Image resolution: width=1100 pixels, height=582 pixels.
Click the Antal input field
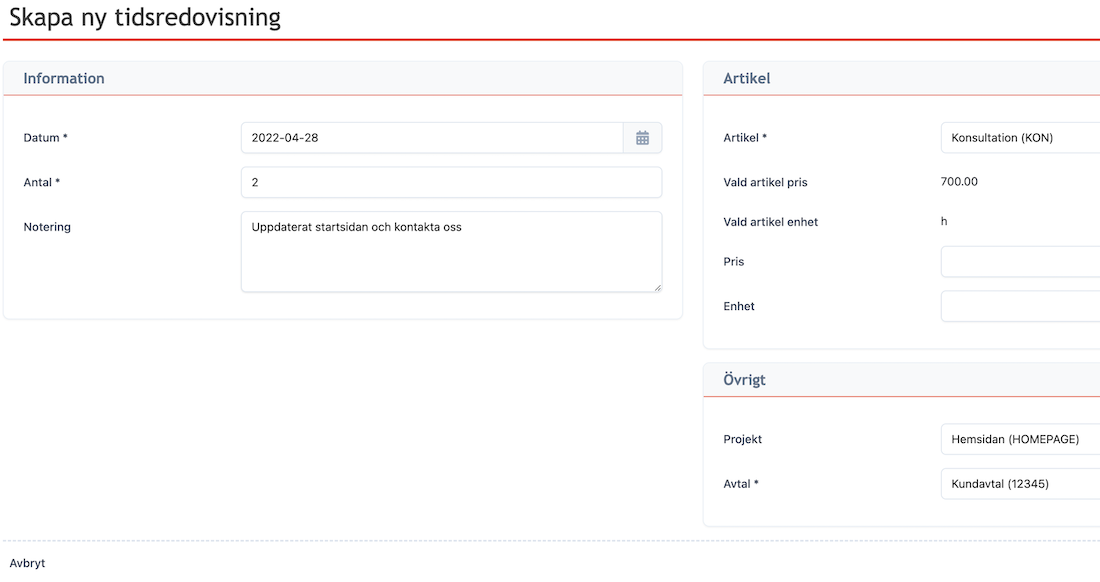click(x=451, y=182)
